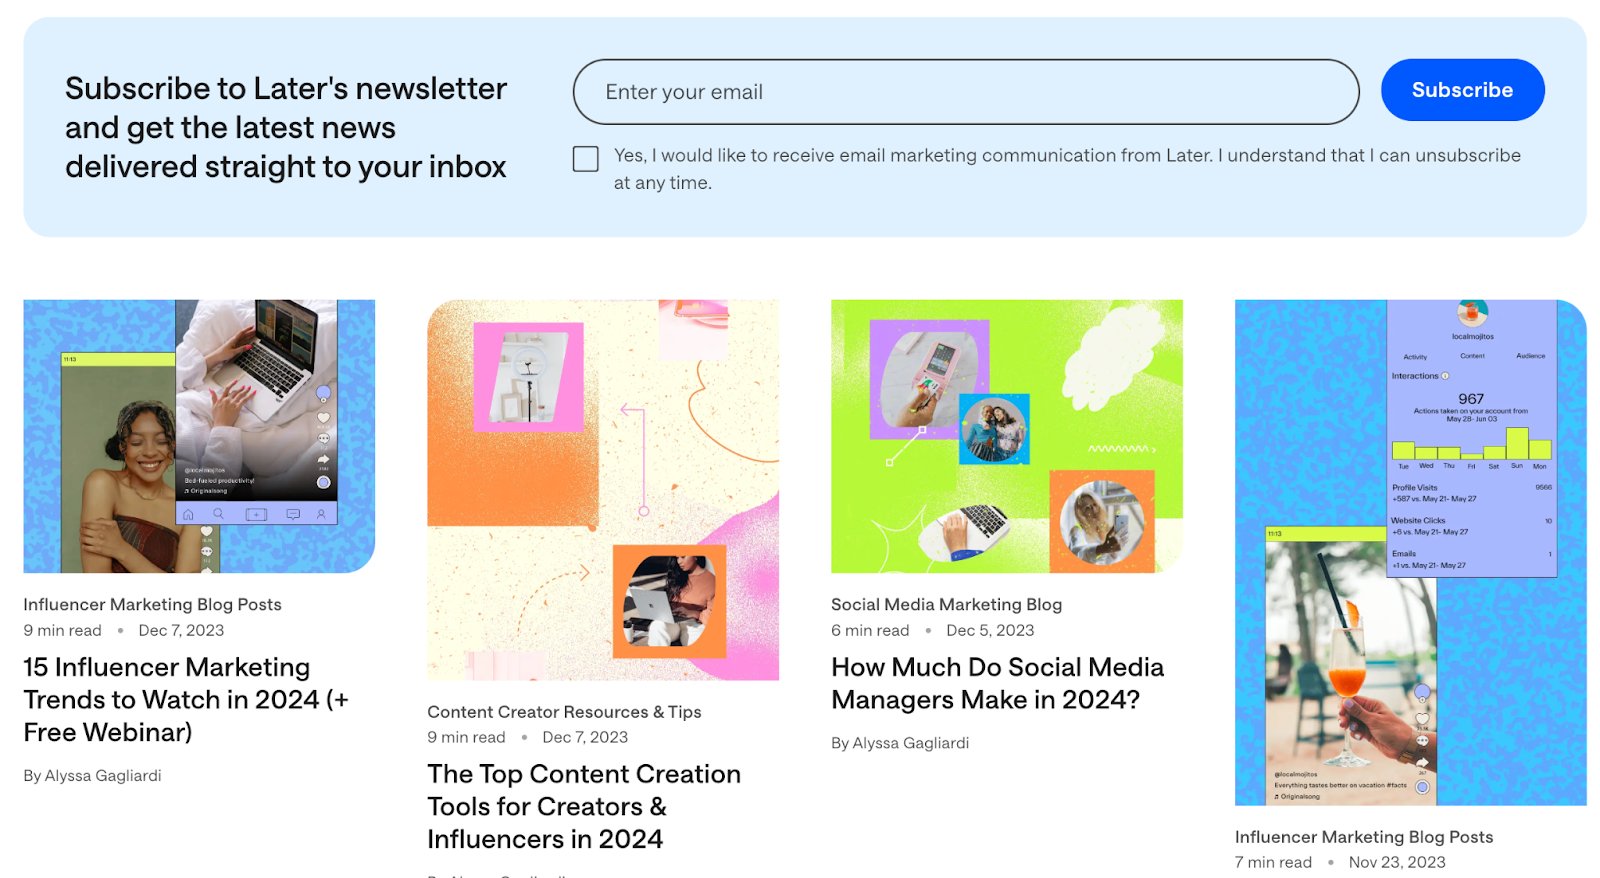
Task: Like the Bed-fueled productivity post heart icon
Action: 324,417
